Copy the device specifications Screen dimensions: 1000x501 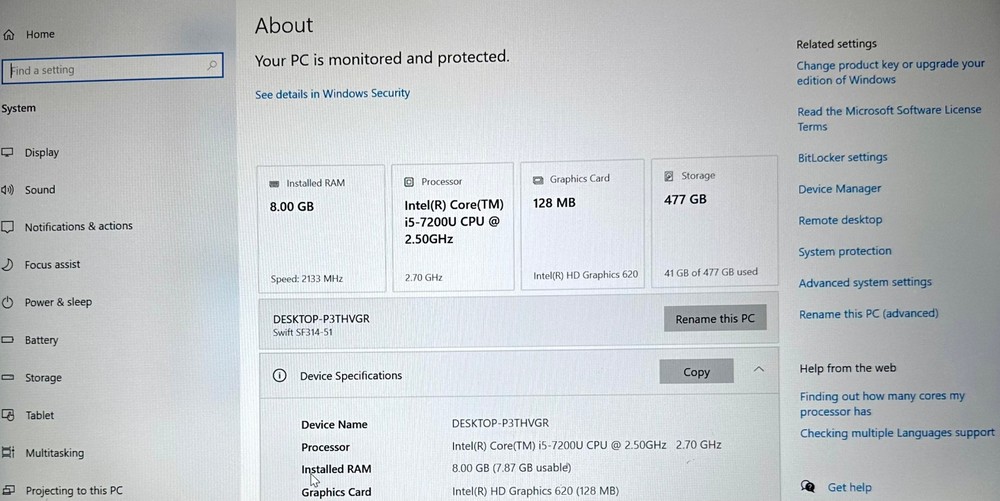[x=696, y=372]
